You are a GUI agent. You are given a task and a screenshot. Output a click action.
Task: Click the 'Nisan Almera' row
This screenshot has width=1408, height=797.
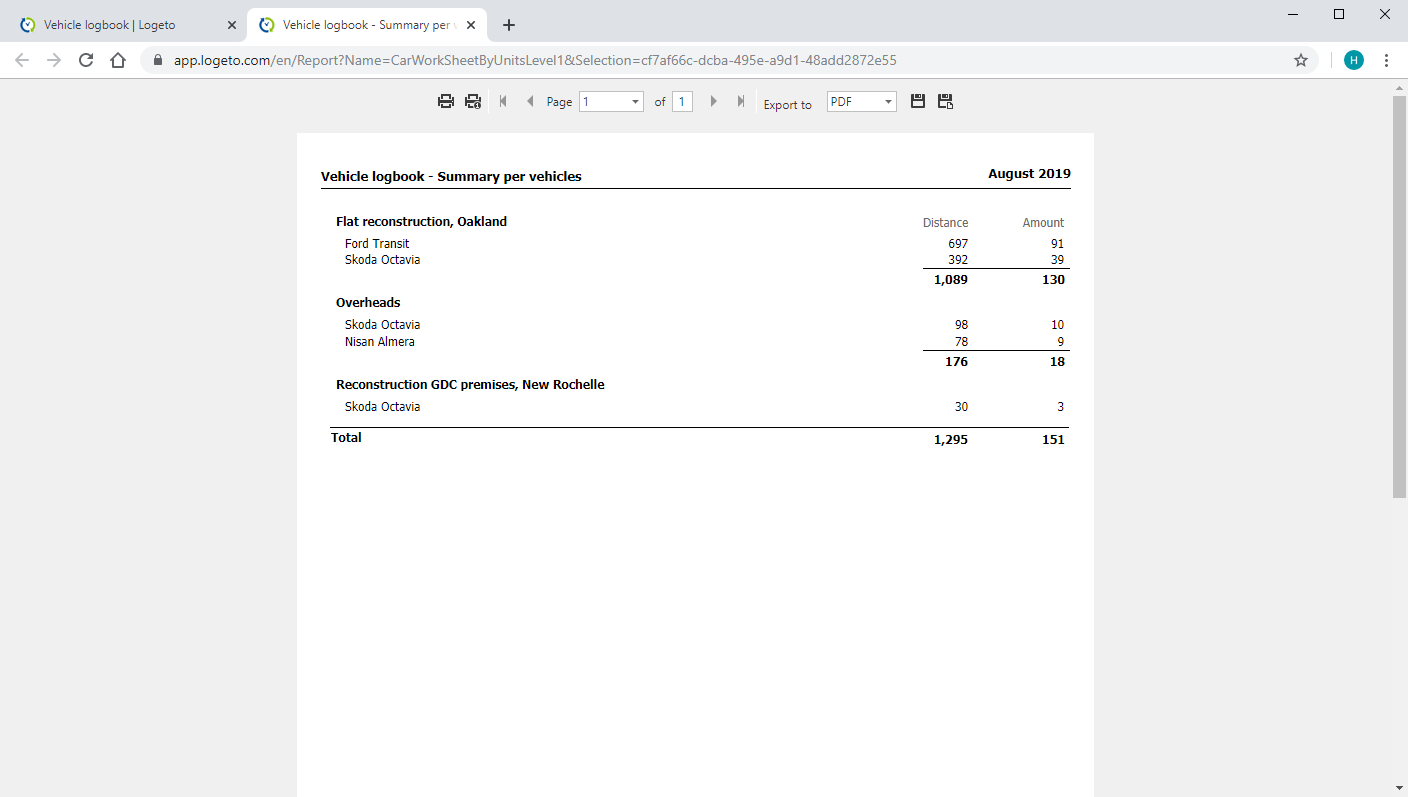380,342
